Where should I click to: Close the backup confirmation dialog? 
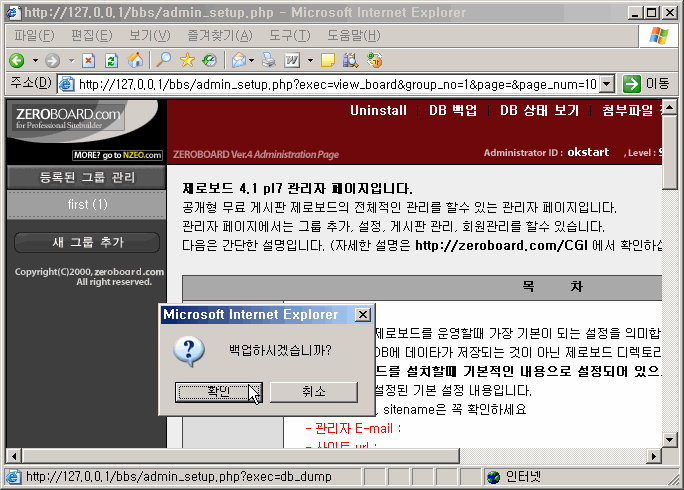[x=363, y=315]
